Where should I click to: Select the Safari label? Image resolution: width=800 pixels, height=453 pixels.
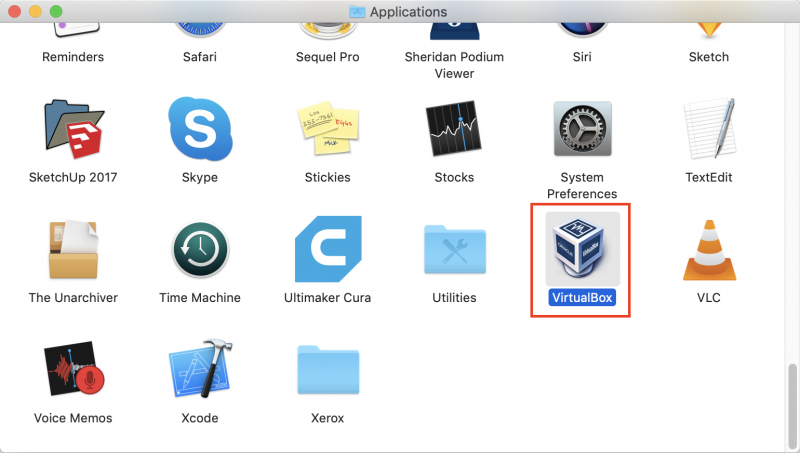pyautogui.click(x=199, y=57)
